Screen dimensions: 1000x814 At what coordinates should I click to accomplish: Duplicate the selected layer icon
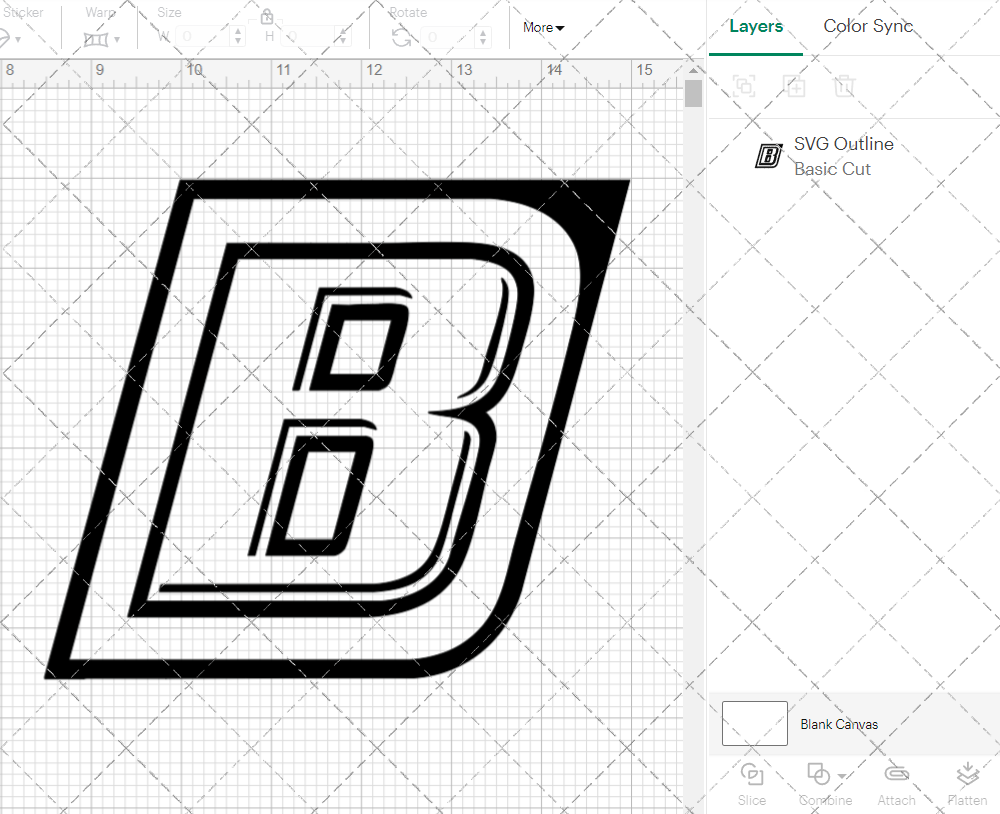pyautogui.click(x=794, y=86)
